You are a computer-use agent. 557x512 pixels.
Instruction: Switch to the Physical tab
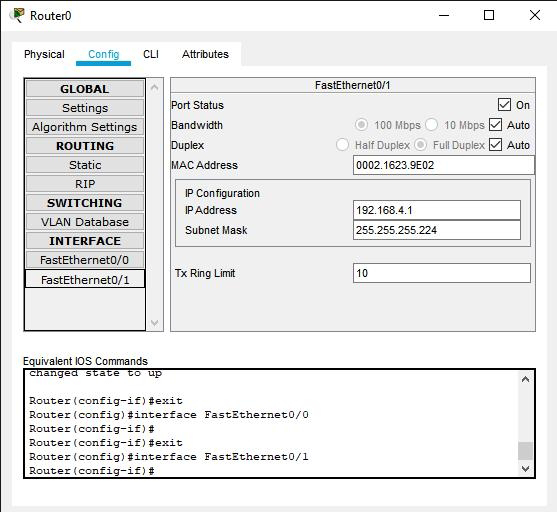click(44, 54)
